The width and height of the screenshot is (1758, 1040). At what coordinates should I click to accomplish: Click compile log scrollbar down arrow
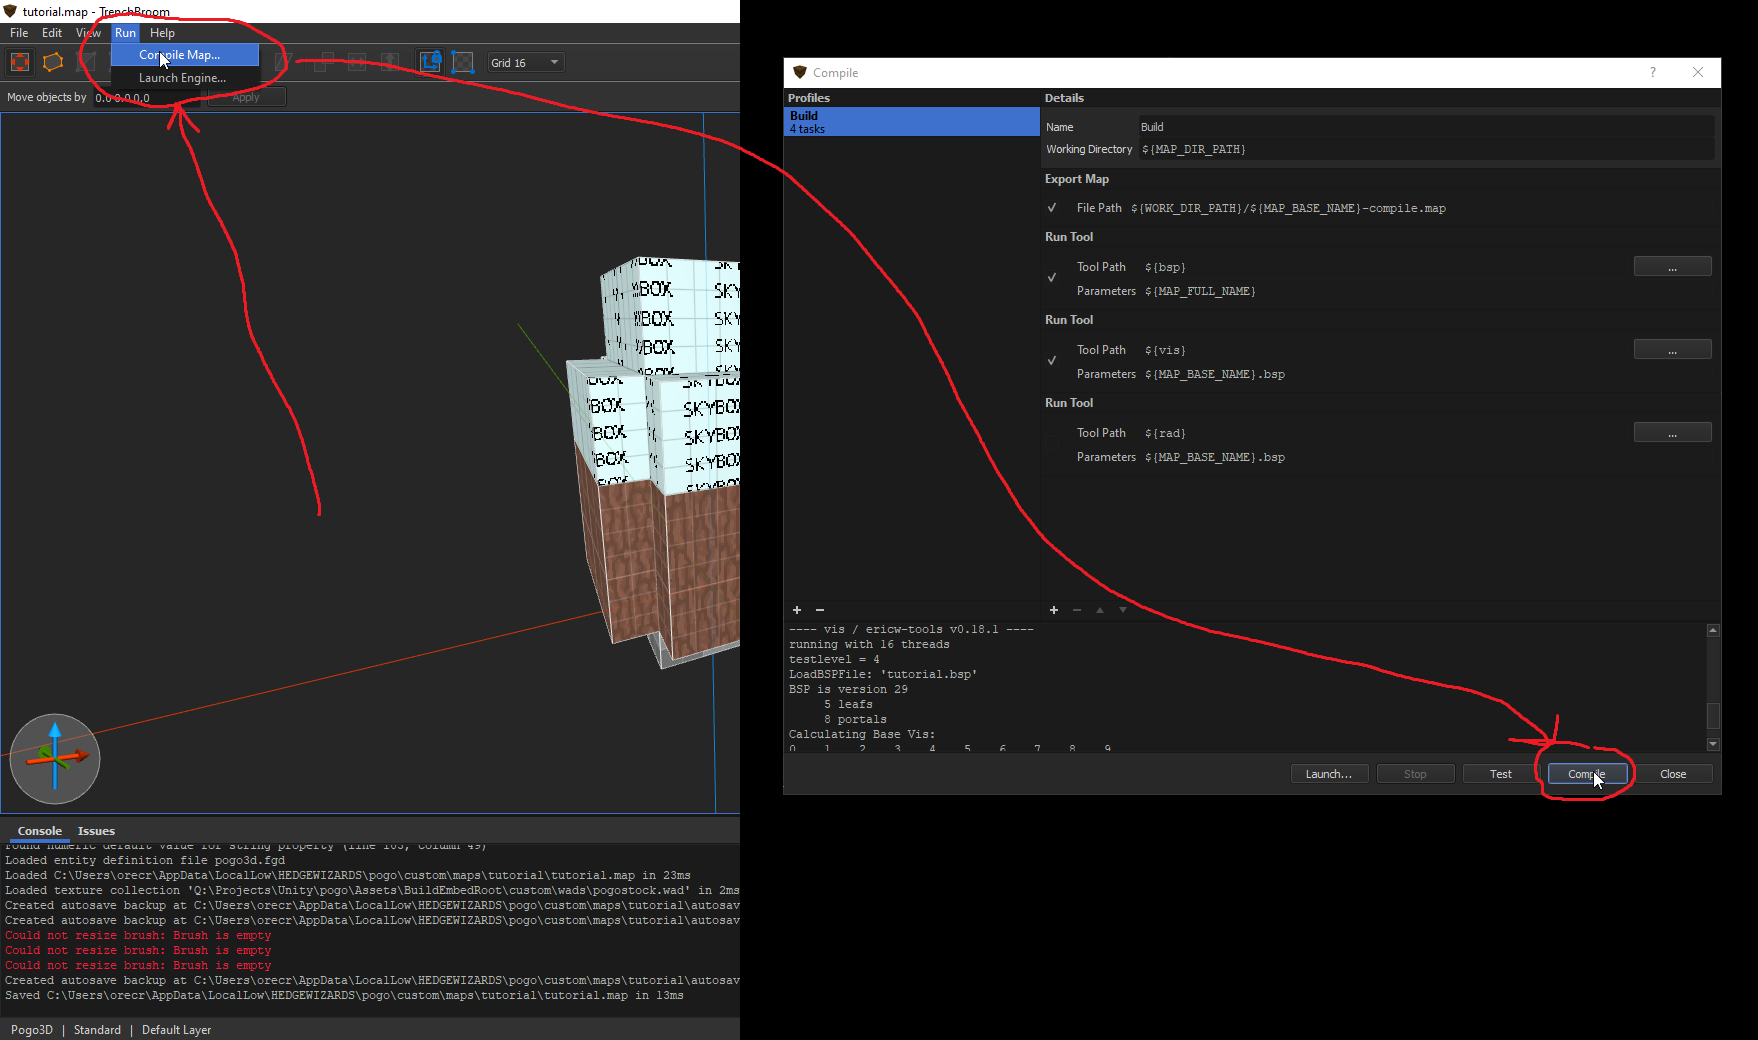click(x=1713, y=744)
